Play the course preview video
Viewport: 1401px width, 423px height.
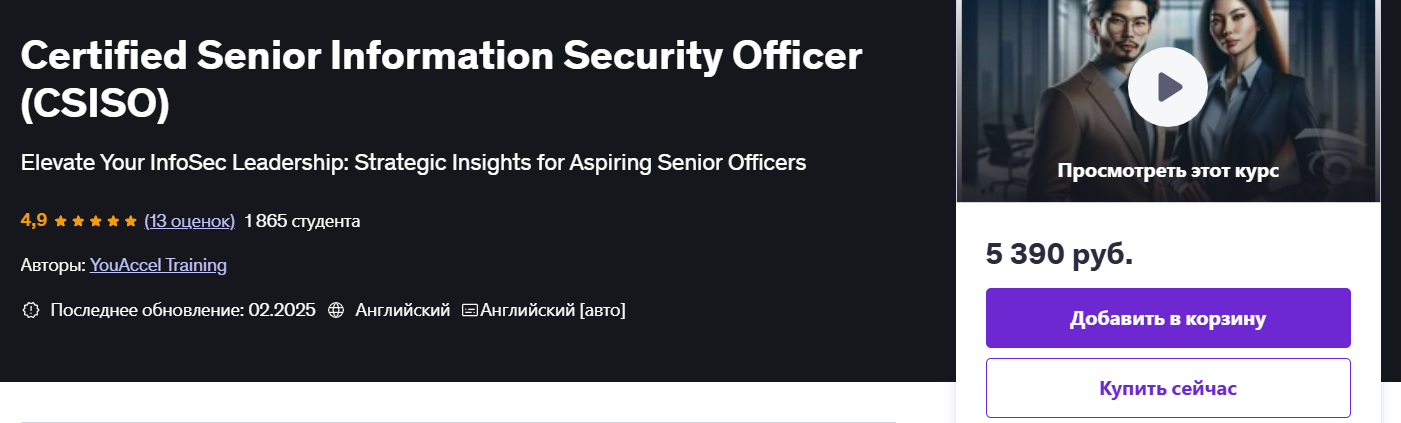[1167, 87]
